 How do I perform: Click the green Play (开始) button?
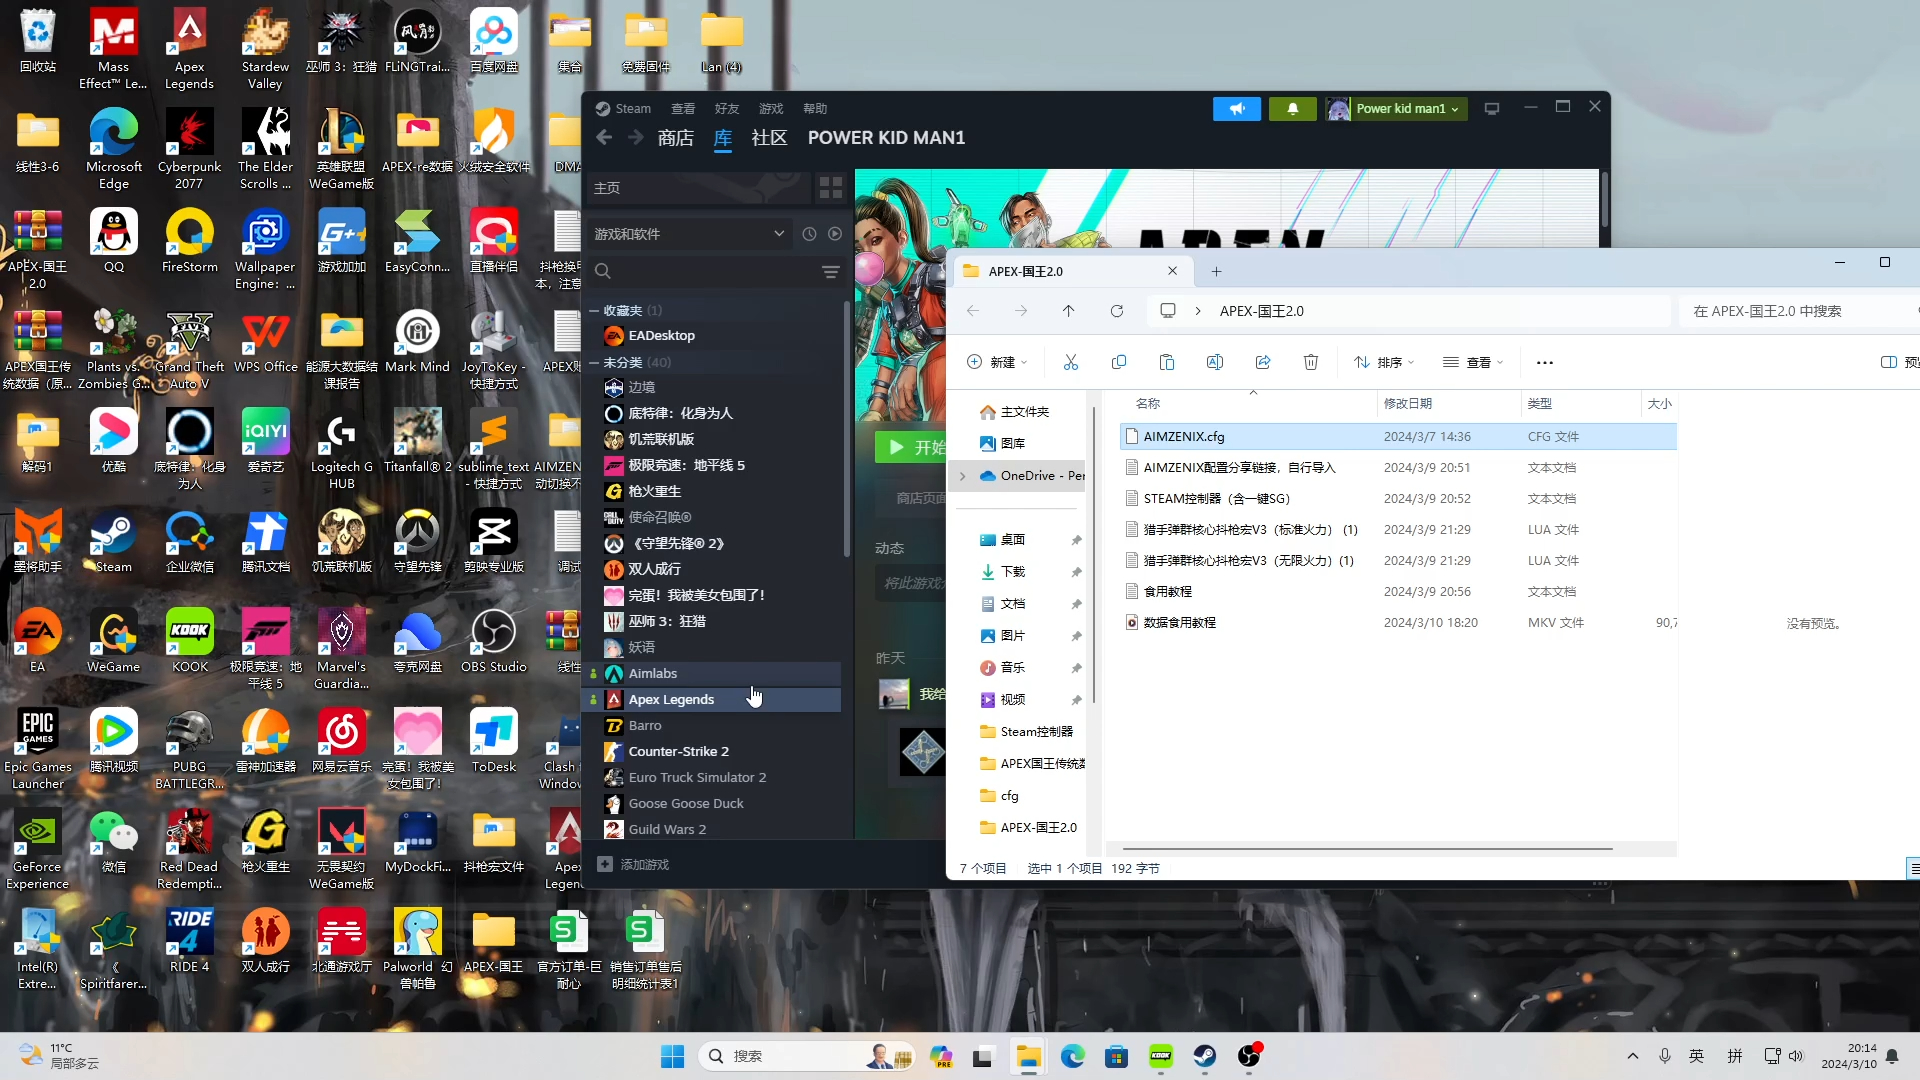point(911,447)
